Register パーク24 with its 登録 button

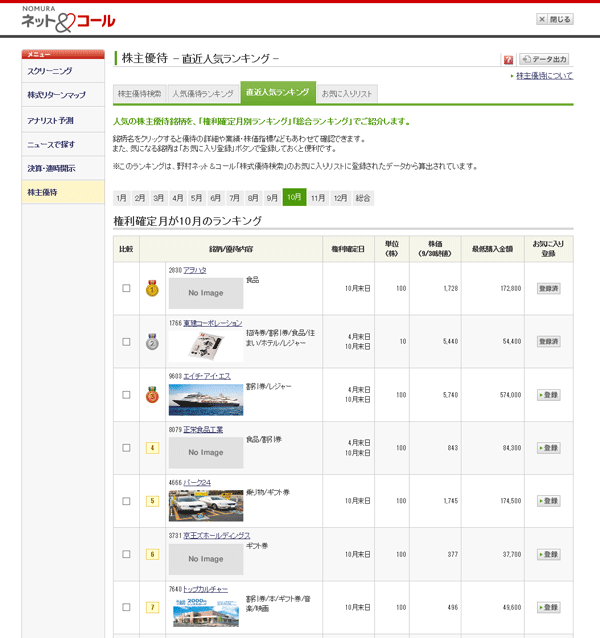(549, 501)
